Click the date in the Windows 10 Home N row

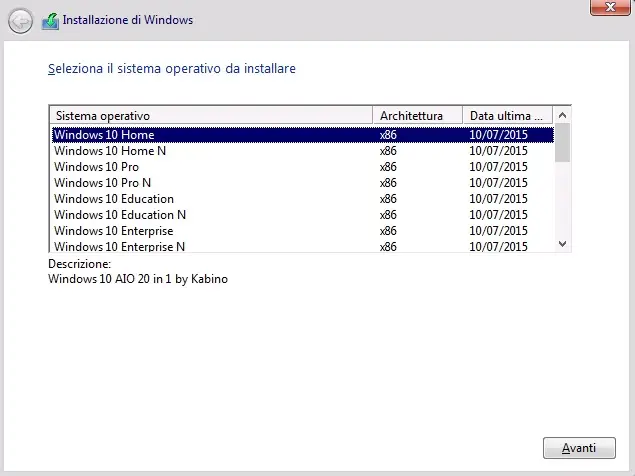point(498,151)
